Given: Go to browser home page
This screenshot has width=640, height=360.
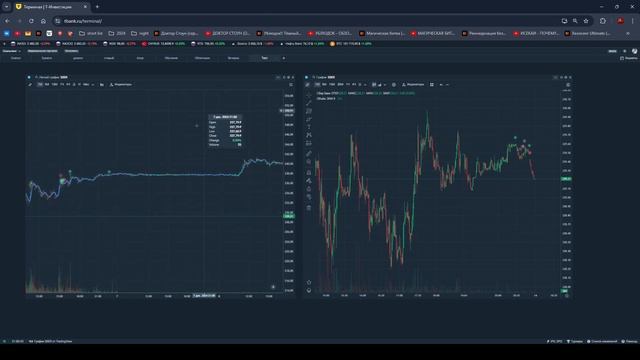Looking at the screenshot, I should pyautogui.click(x=43, y=21).
